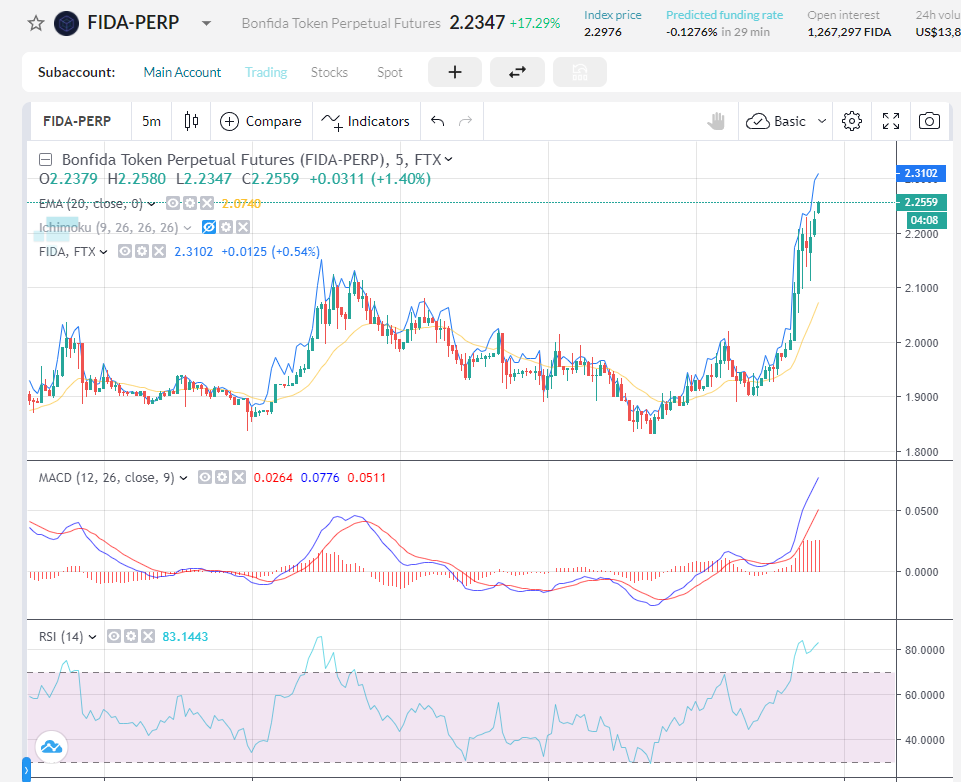This screenshot has width=961, height=782.
Task: Open FIDA, FTX series settings
Action: click(x=142, y=251)
